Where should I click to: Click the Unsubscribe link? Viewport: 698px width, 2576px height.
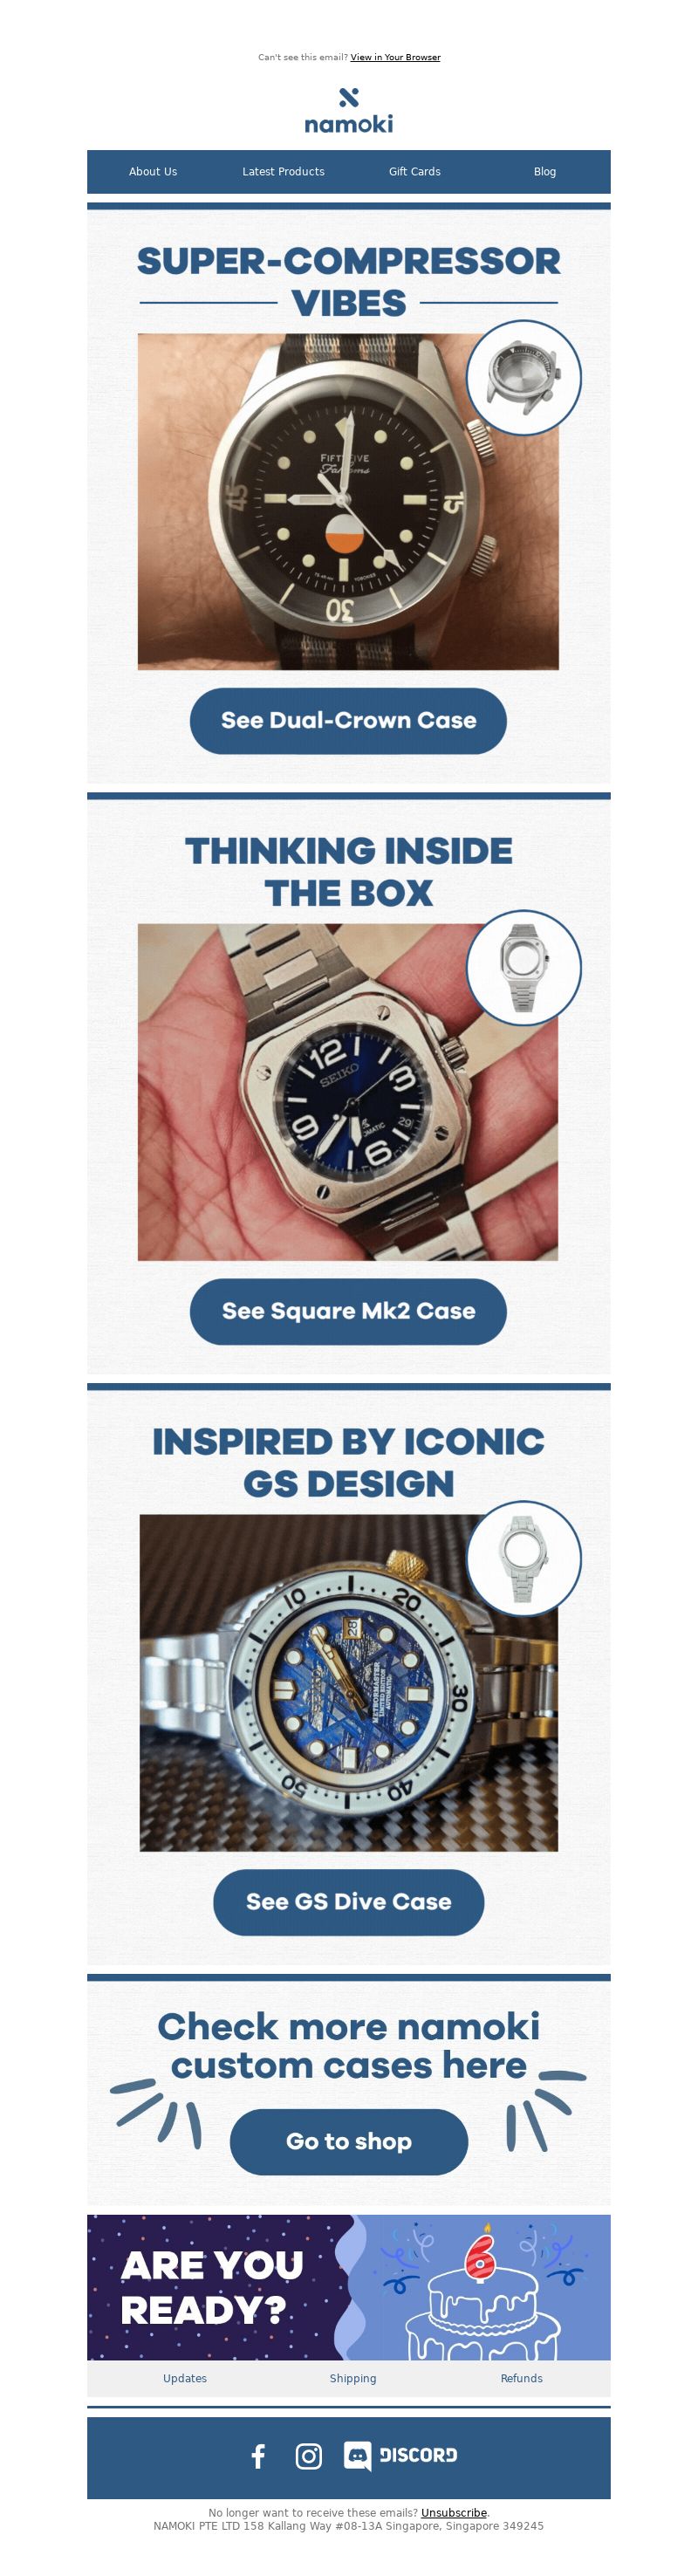click(454, 2513)
